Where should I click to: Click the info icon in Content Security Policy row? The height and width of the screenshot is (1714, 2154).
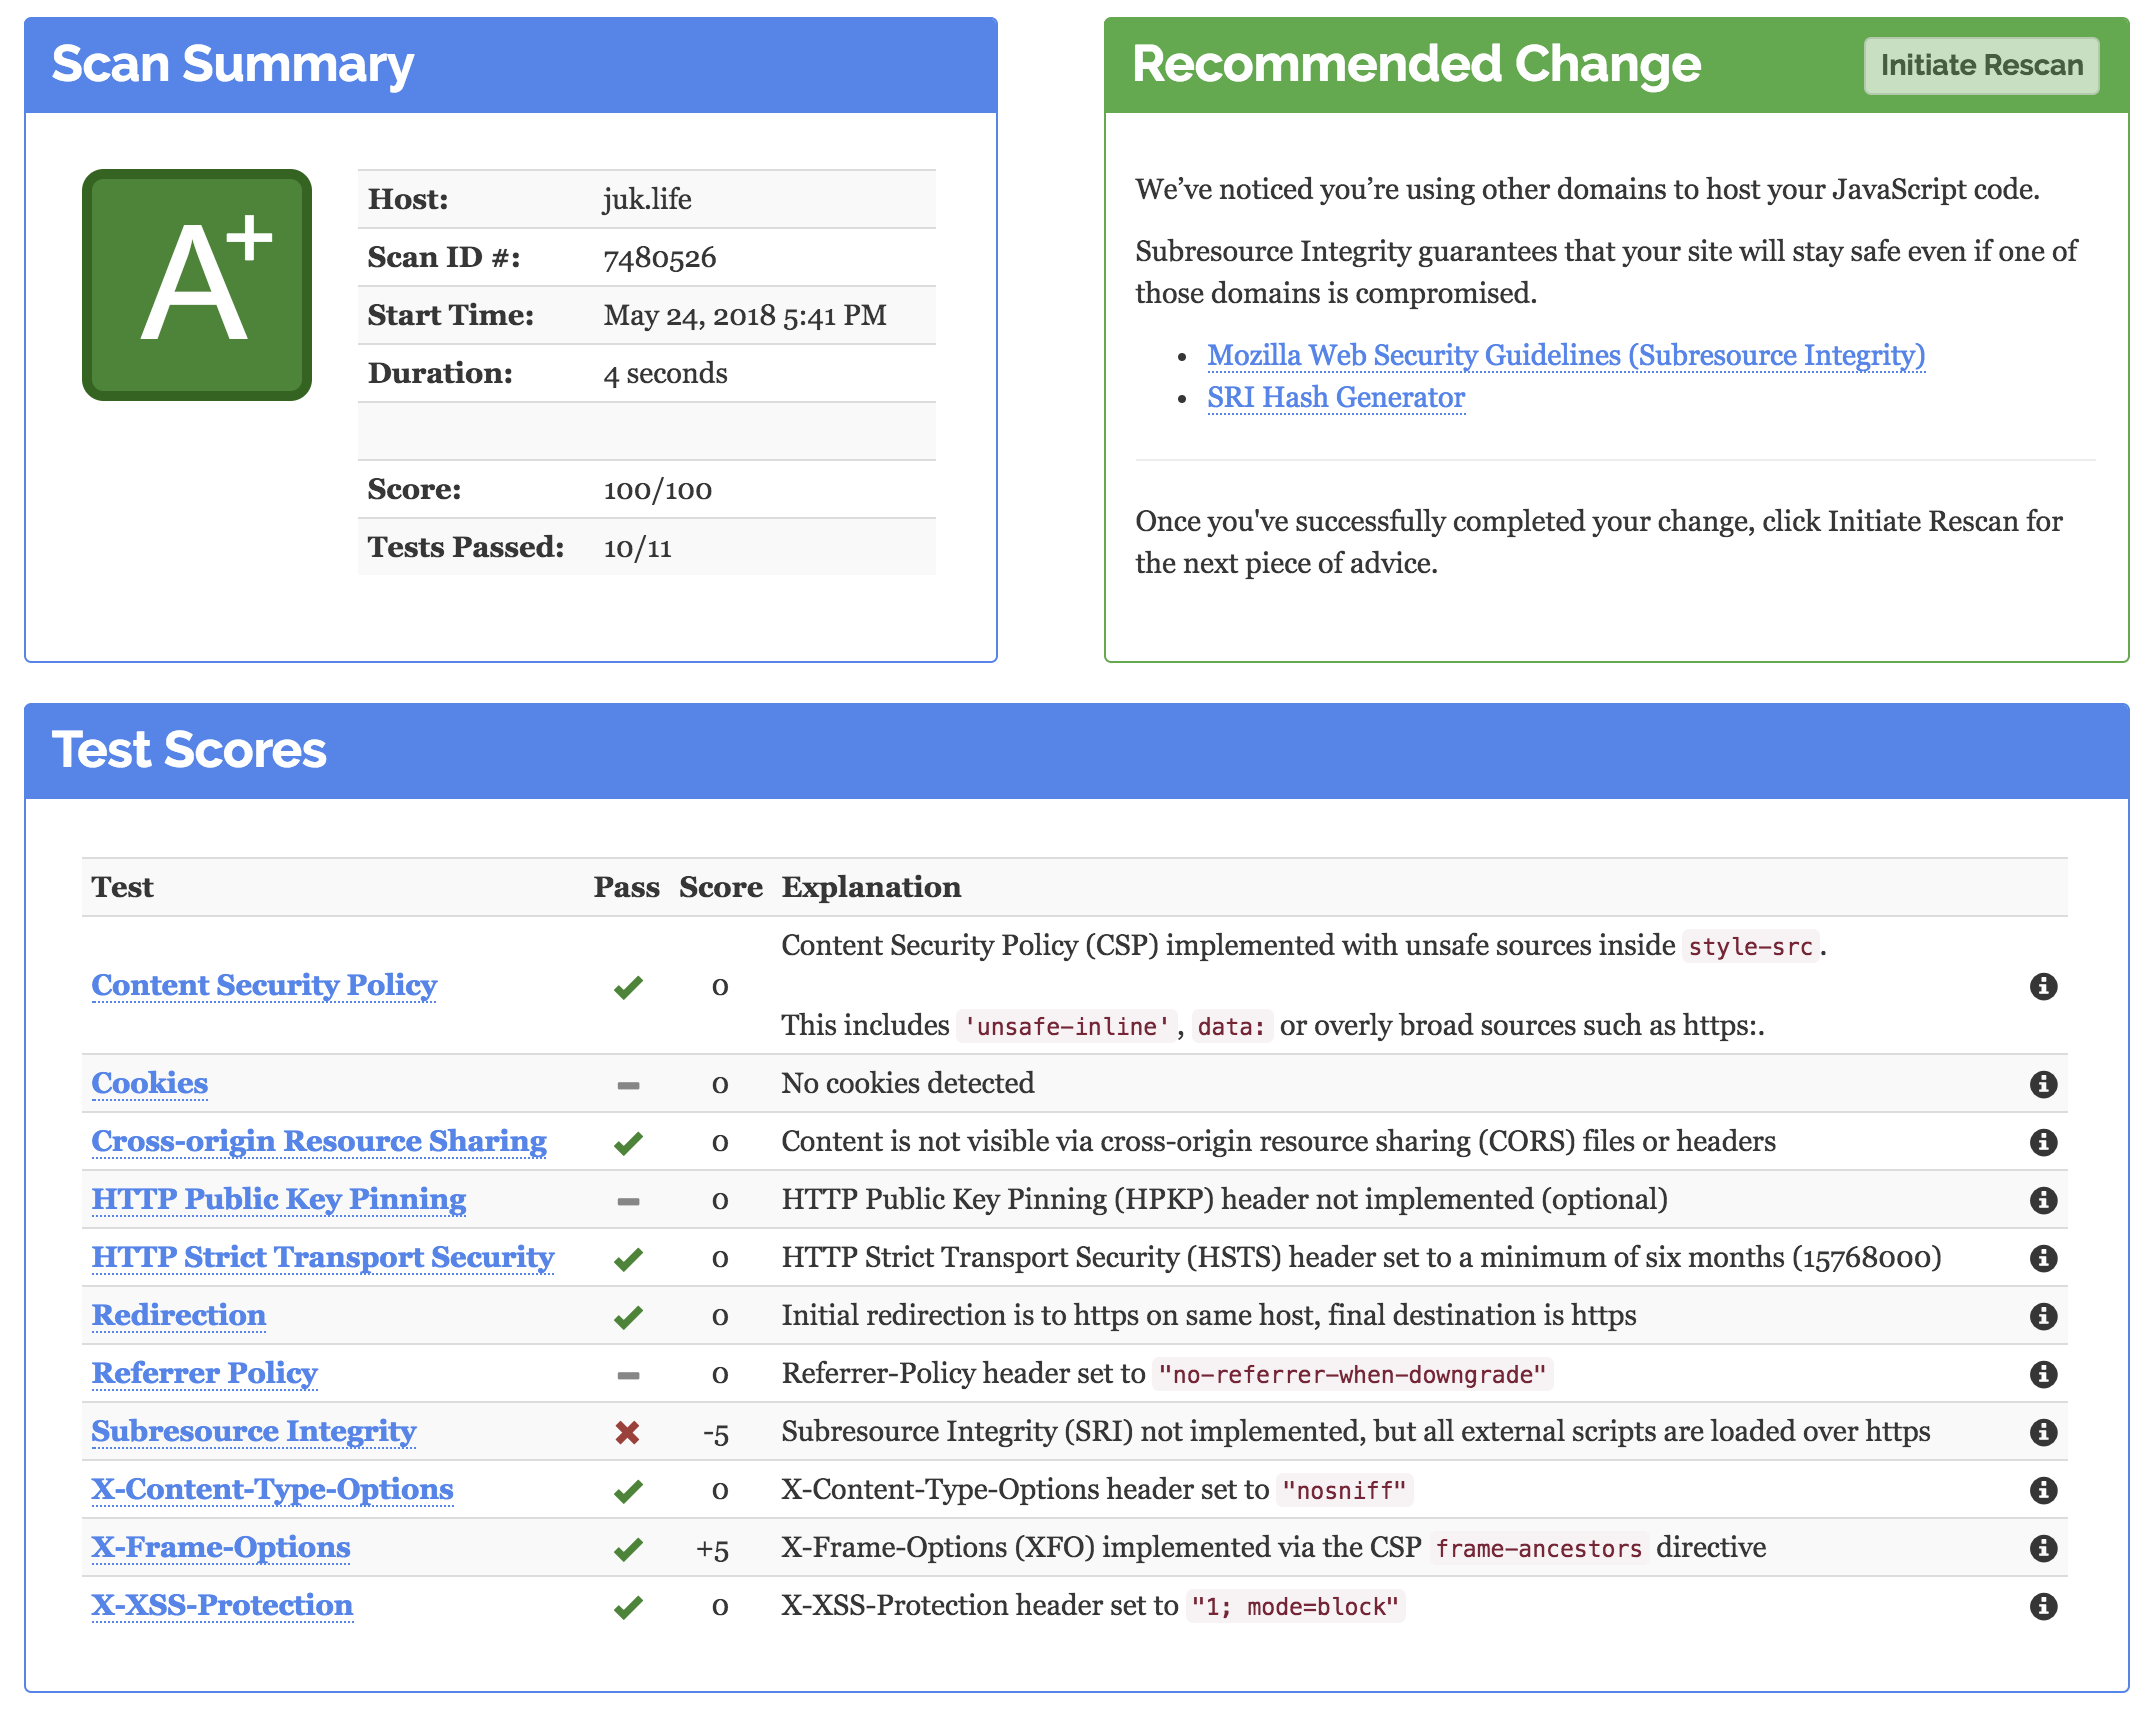point(2043,986)
